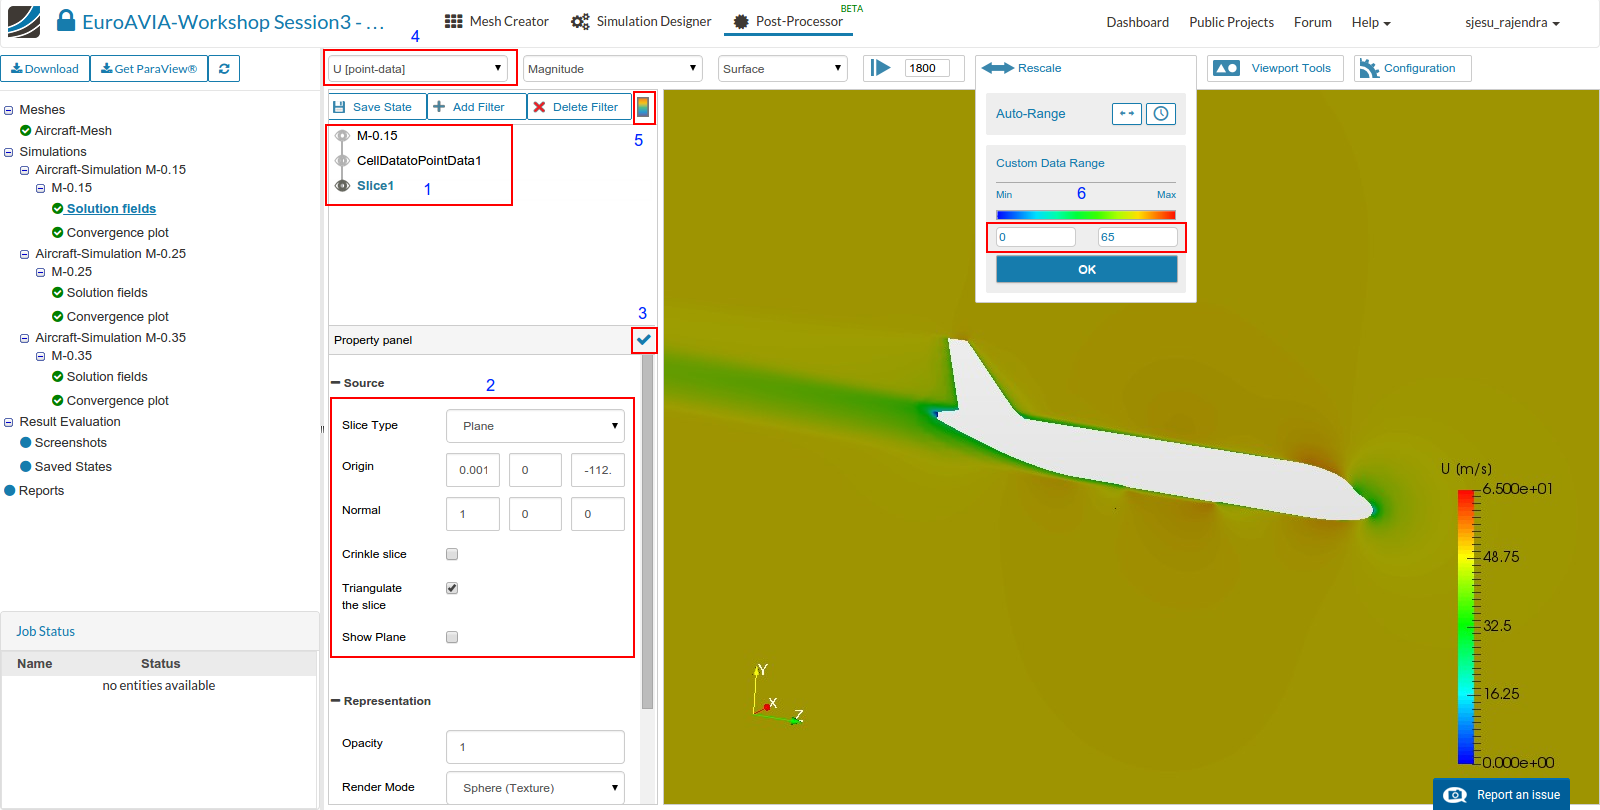Click the Mesh Creator grid icon
The width and height of the screenshot is (1600, 810).
coord(454,21)
